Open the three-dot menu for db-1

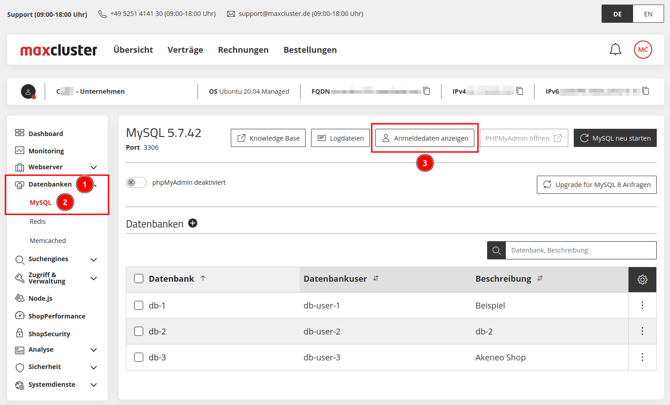pos(642,306)
